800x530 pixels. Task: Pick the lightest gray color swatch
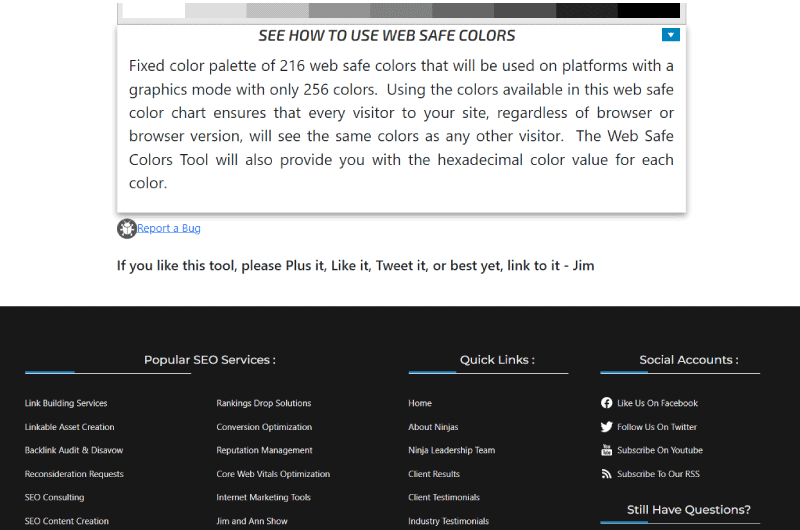click(x=216, y=10)
